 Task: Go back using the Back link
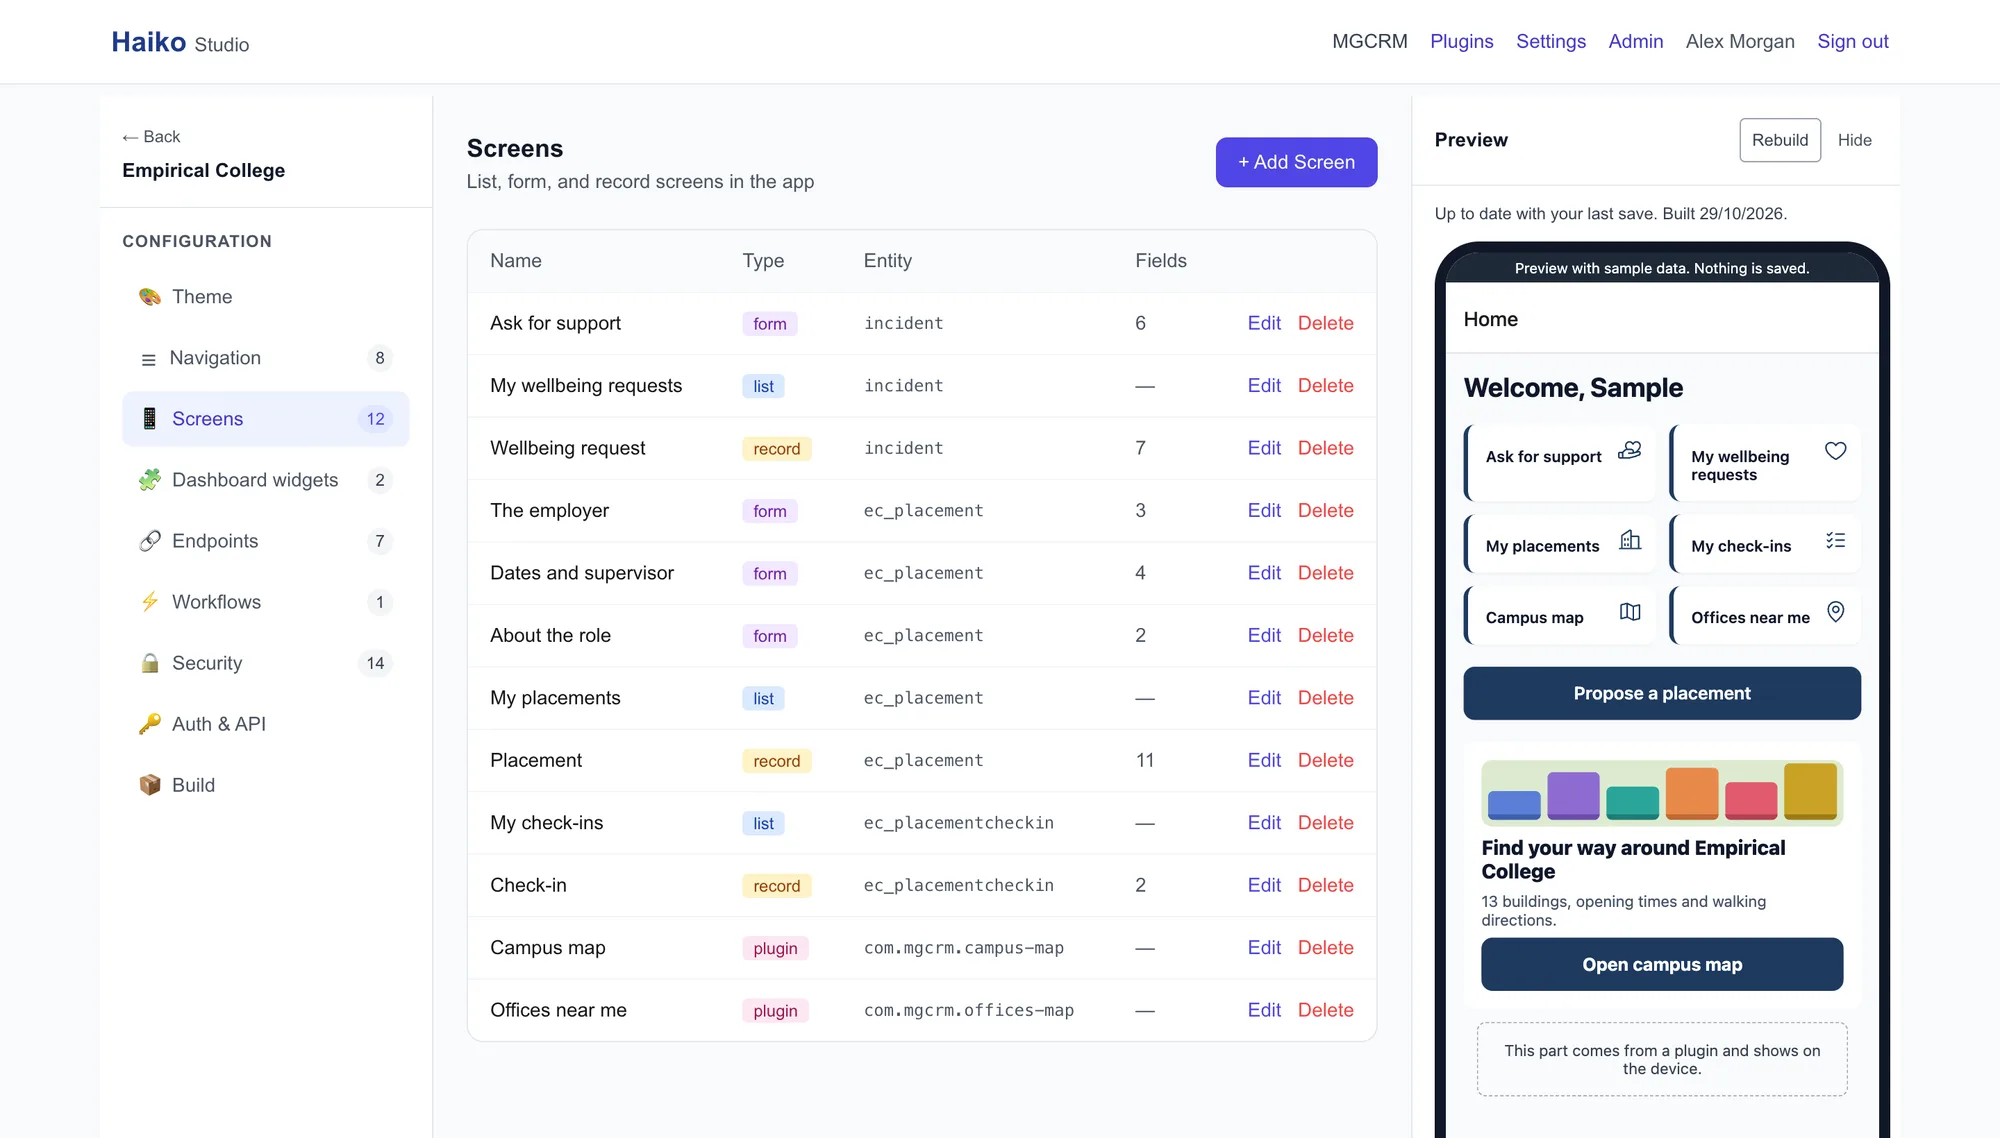tap(151, 137)
